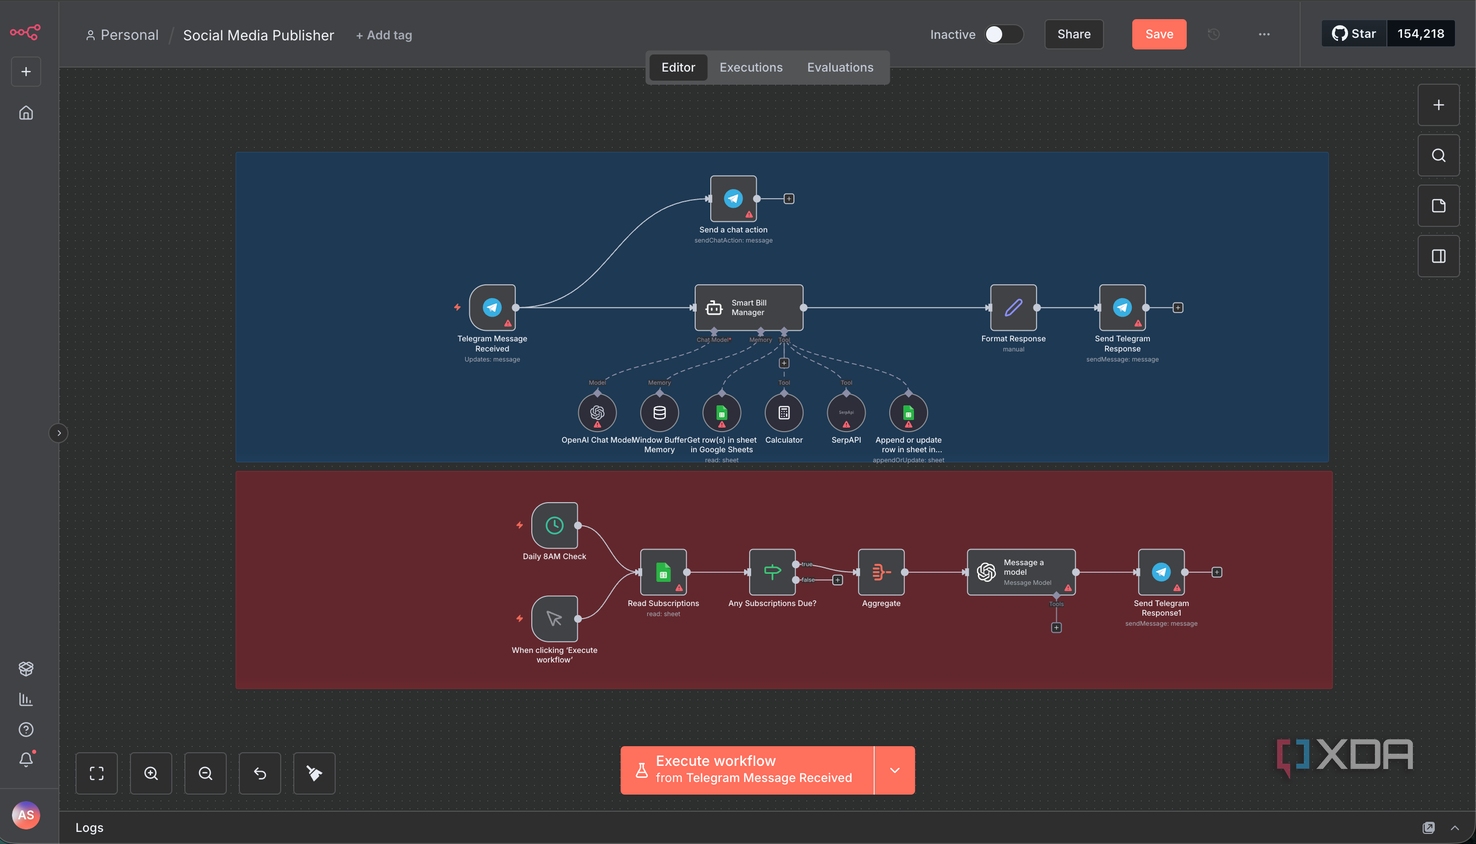Edit the Social Media Publisher workflow name
1476x844 pixels.
click(x=259, y=35)
